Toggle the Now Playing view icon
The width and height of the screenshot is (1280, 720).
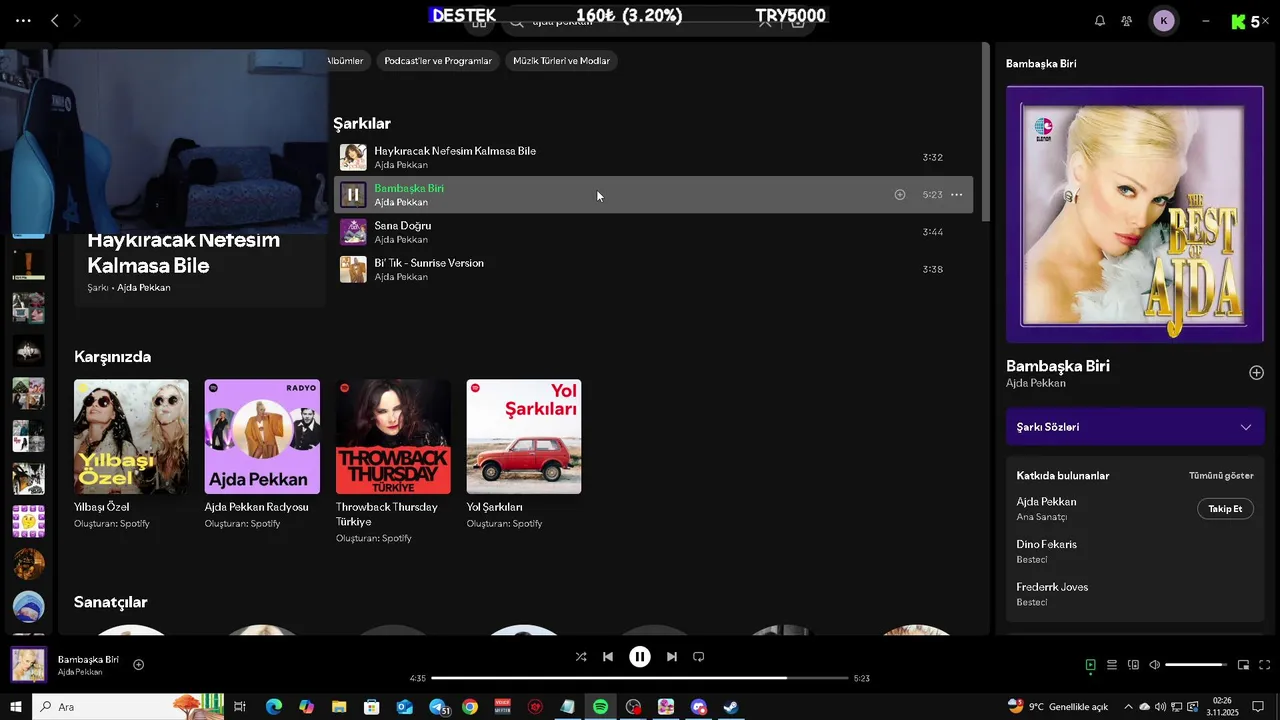tap(1090, 665)
